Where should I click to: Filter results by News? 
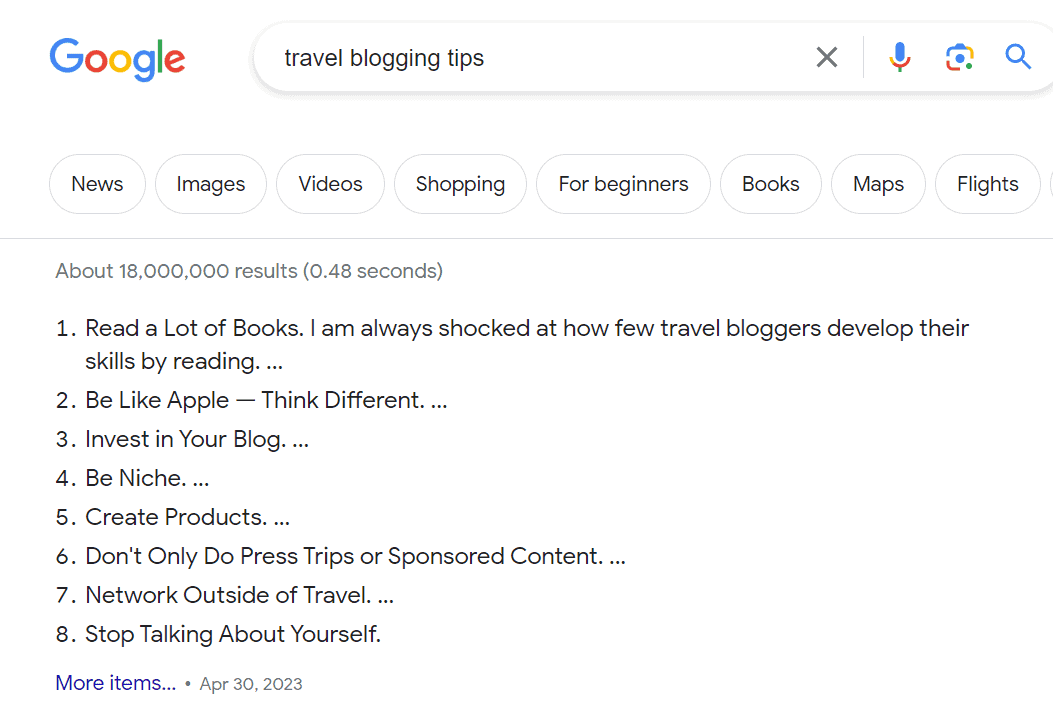[97, 184]
